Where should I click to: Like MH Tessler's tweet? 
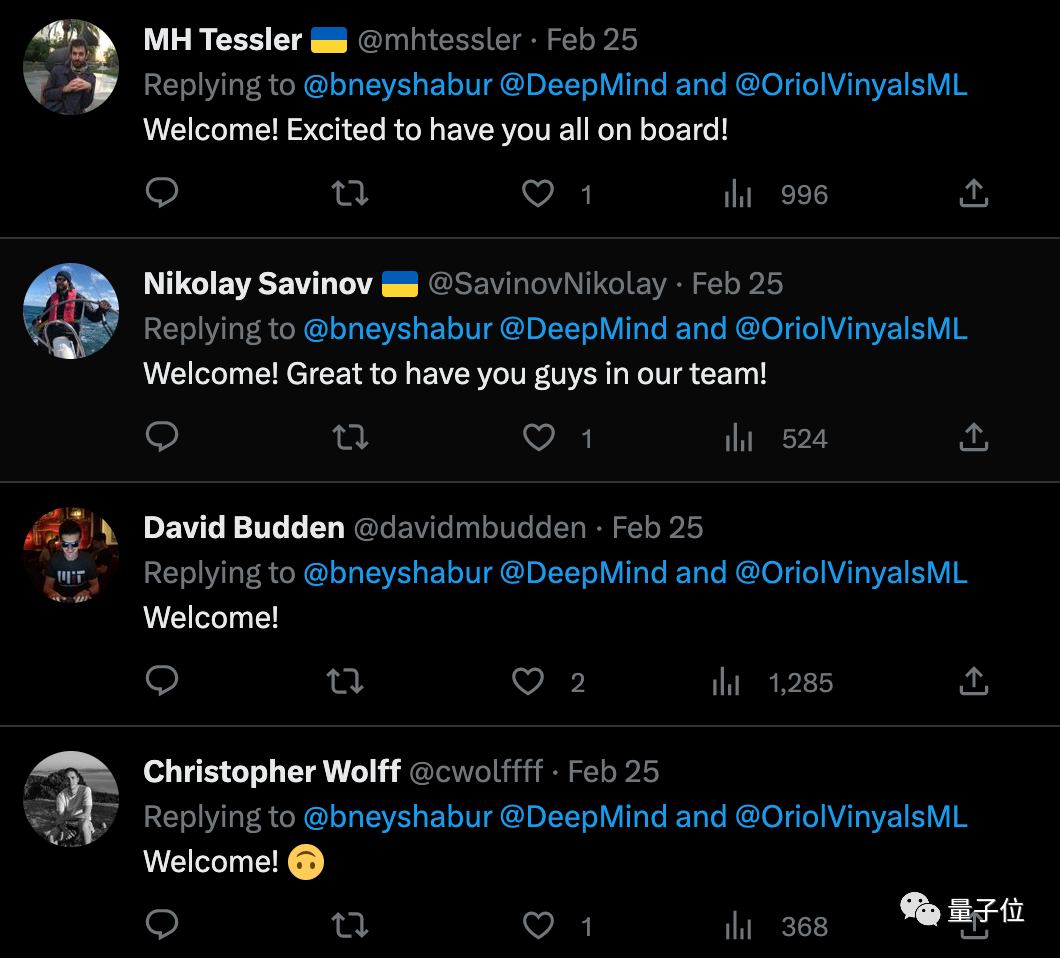click(x=538, y=193)
